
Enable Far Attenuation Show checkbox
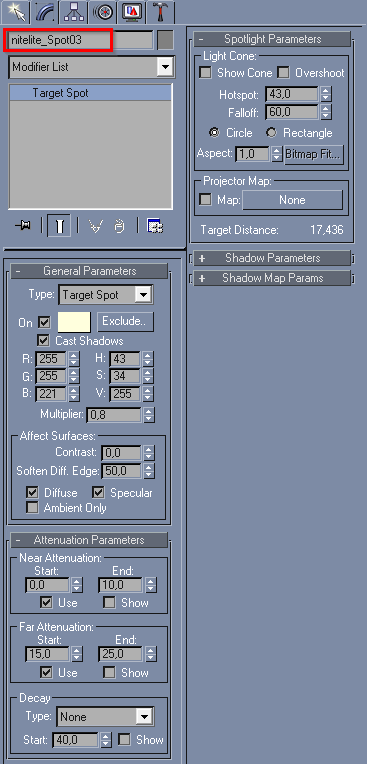(109, 672)
